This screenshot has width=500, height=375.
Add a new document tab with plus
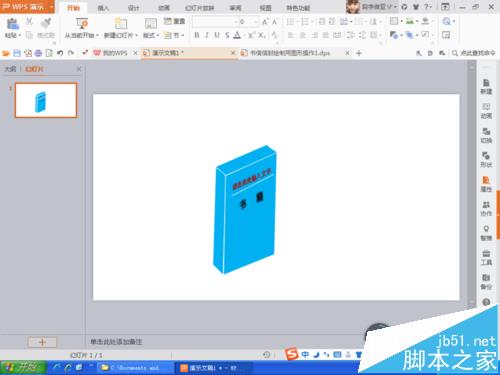pyautogui.click(x=359, y=53)
